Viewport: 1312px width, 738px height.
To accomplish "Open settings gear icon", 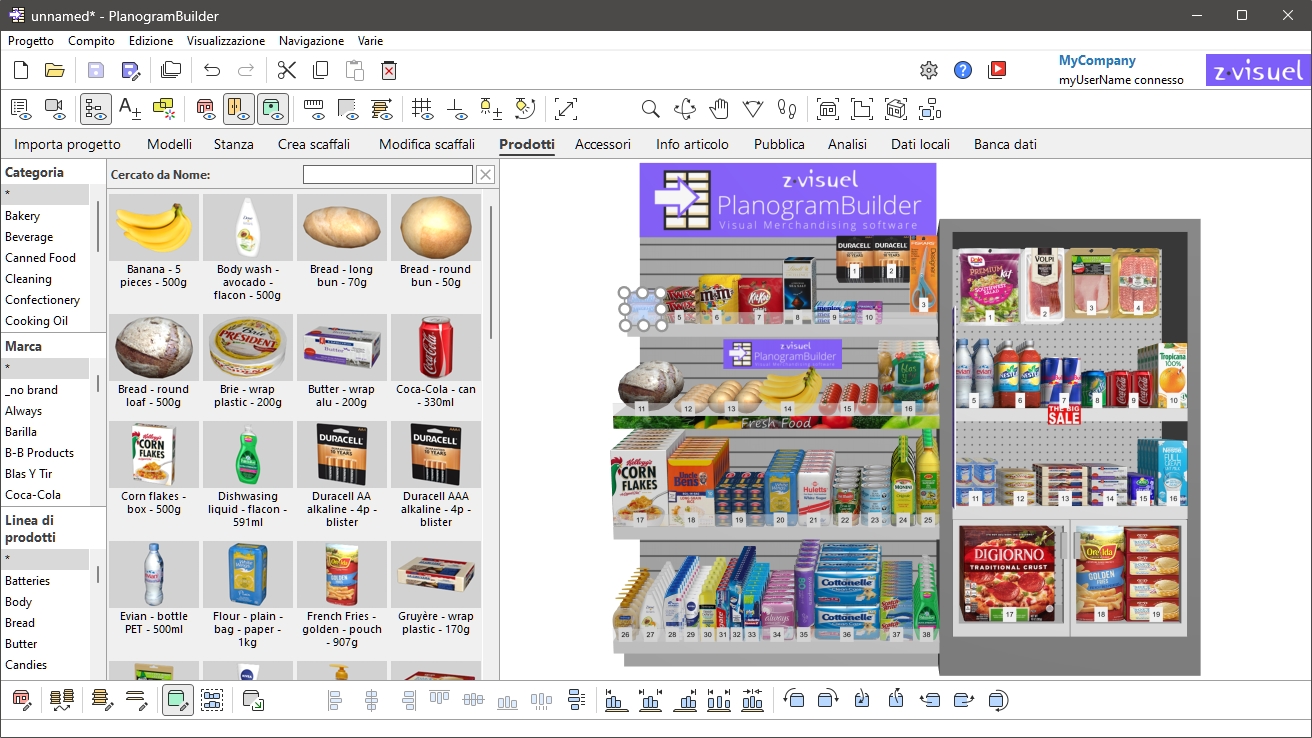I will coord(929,70).
